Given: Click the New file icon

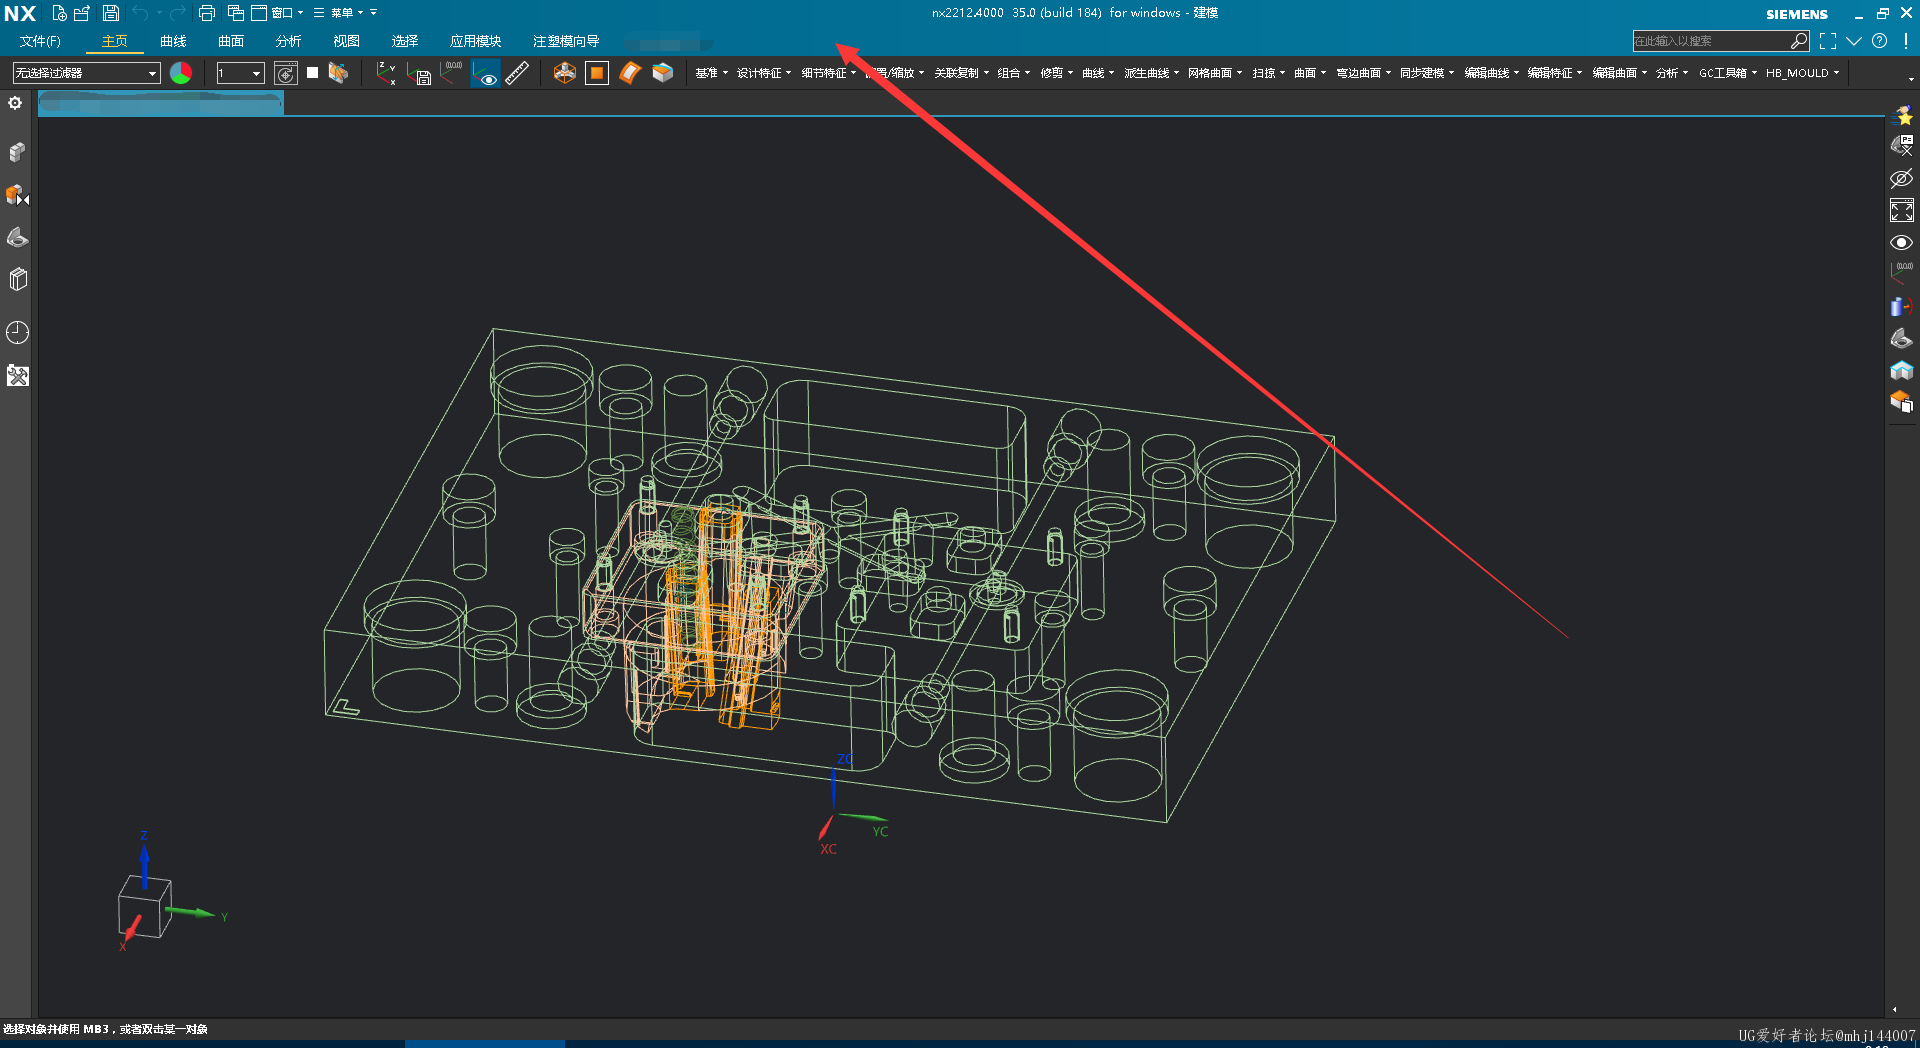Looking at the screenshot, I should (59, 13).
